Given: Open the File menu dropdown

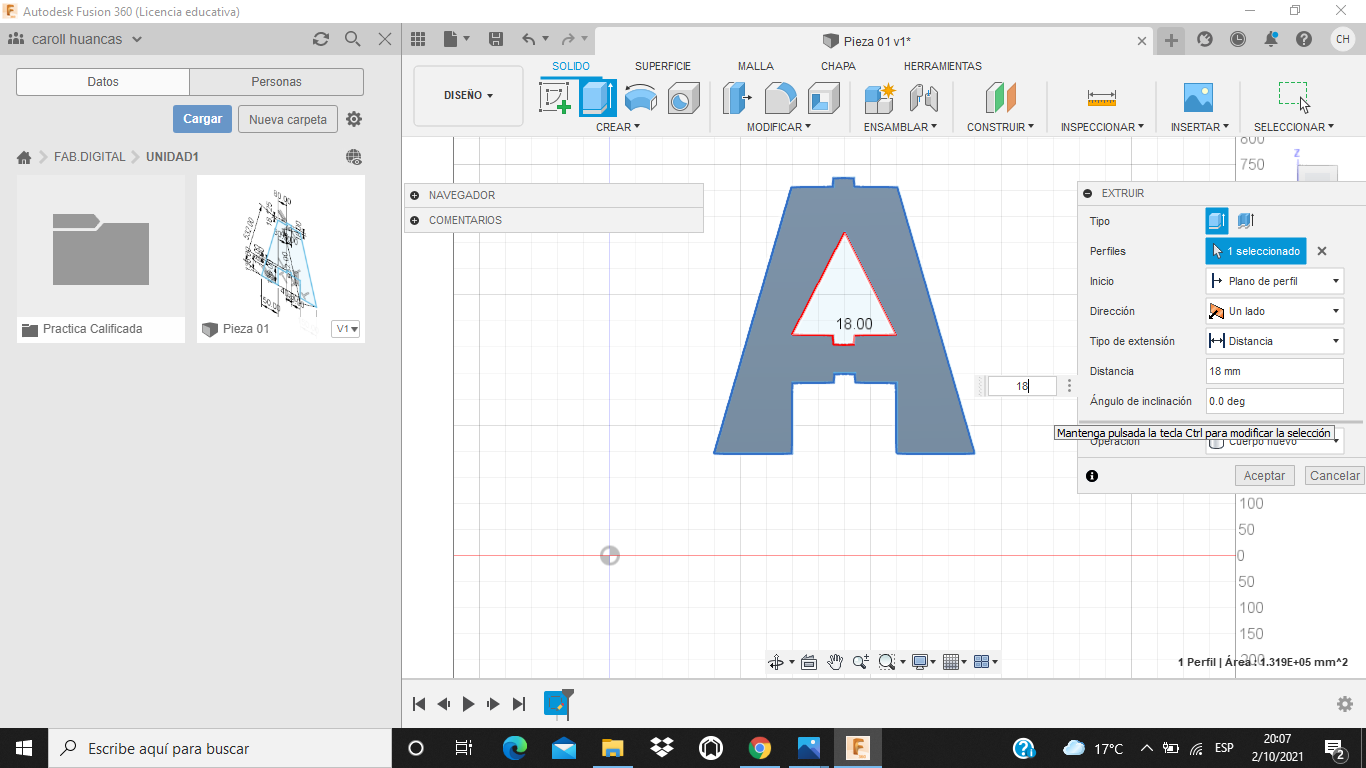Looking at the screenshot, I should tap(457, 39).
